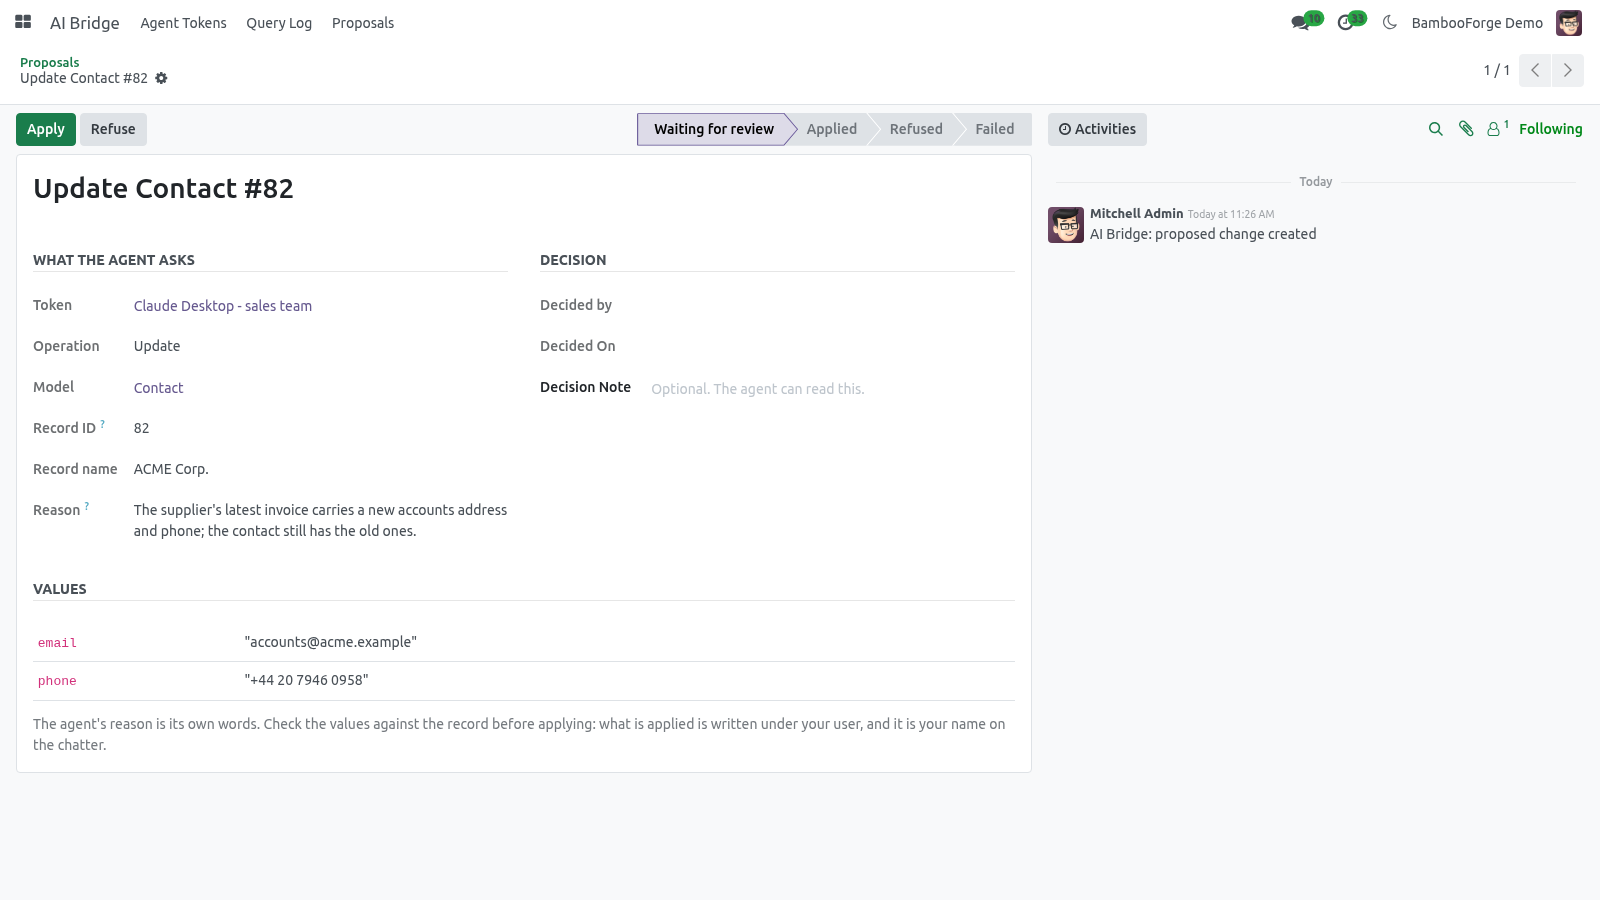
Task: Go to next record arrow
Action: (1568, 70)
